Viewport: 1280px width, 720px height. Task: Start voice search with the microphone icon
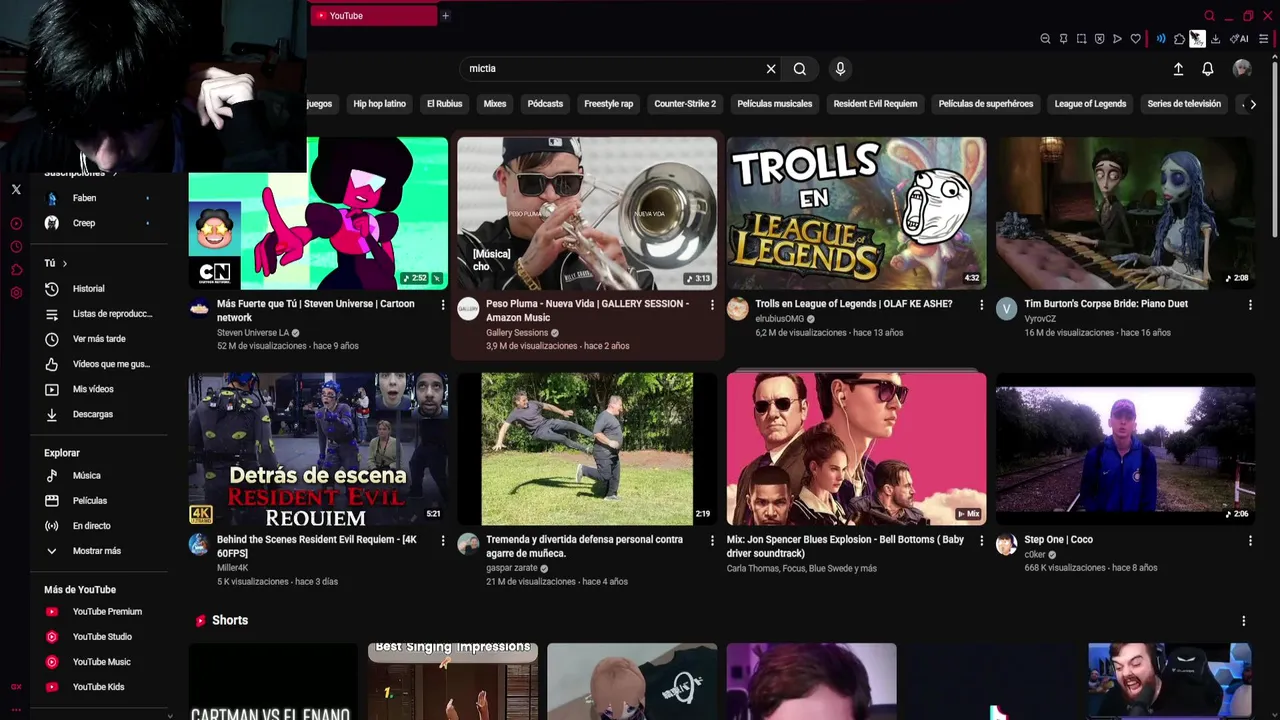840,69
